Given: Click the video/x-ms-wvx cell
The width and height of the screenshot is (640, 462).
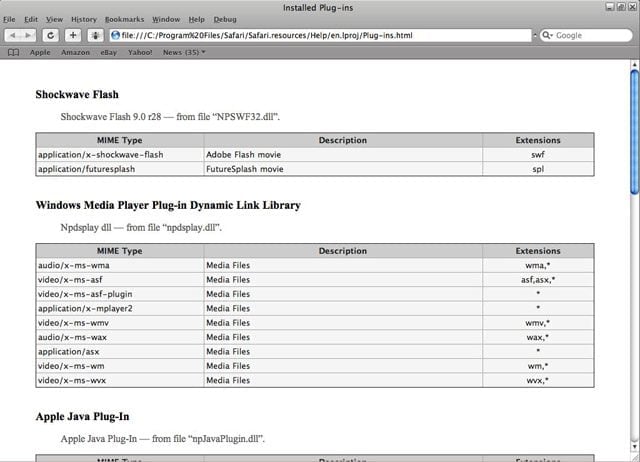Looking at the screenshot, I should tap(120, 380).
